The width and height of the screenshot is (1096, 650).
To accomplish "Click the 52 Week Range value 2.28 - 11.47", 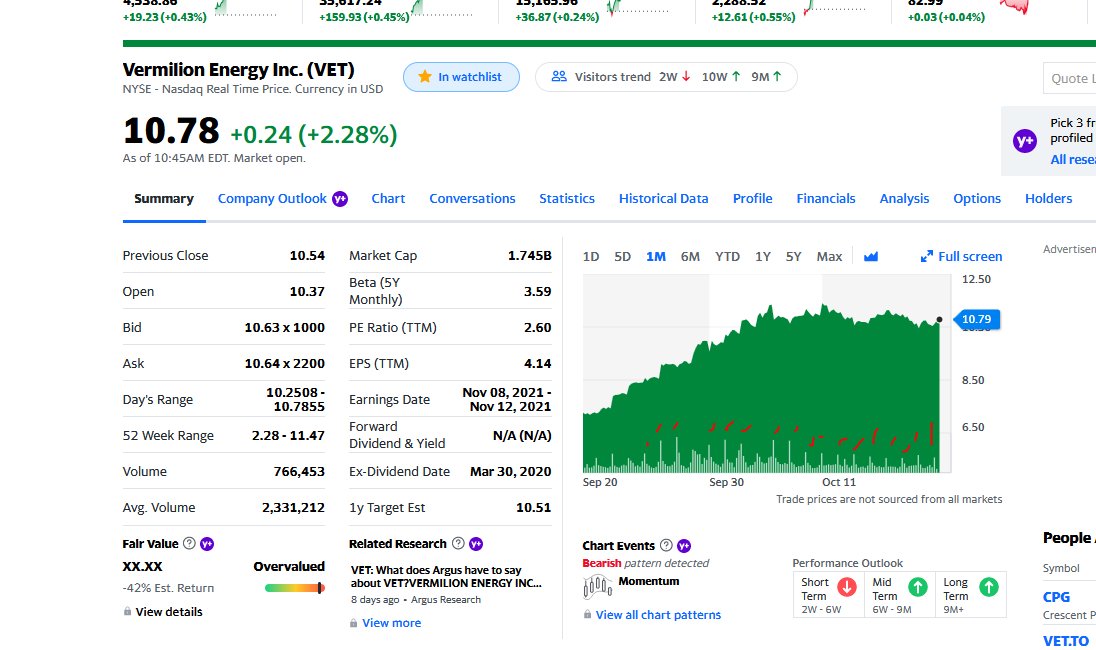I will (x=288, y=435).
